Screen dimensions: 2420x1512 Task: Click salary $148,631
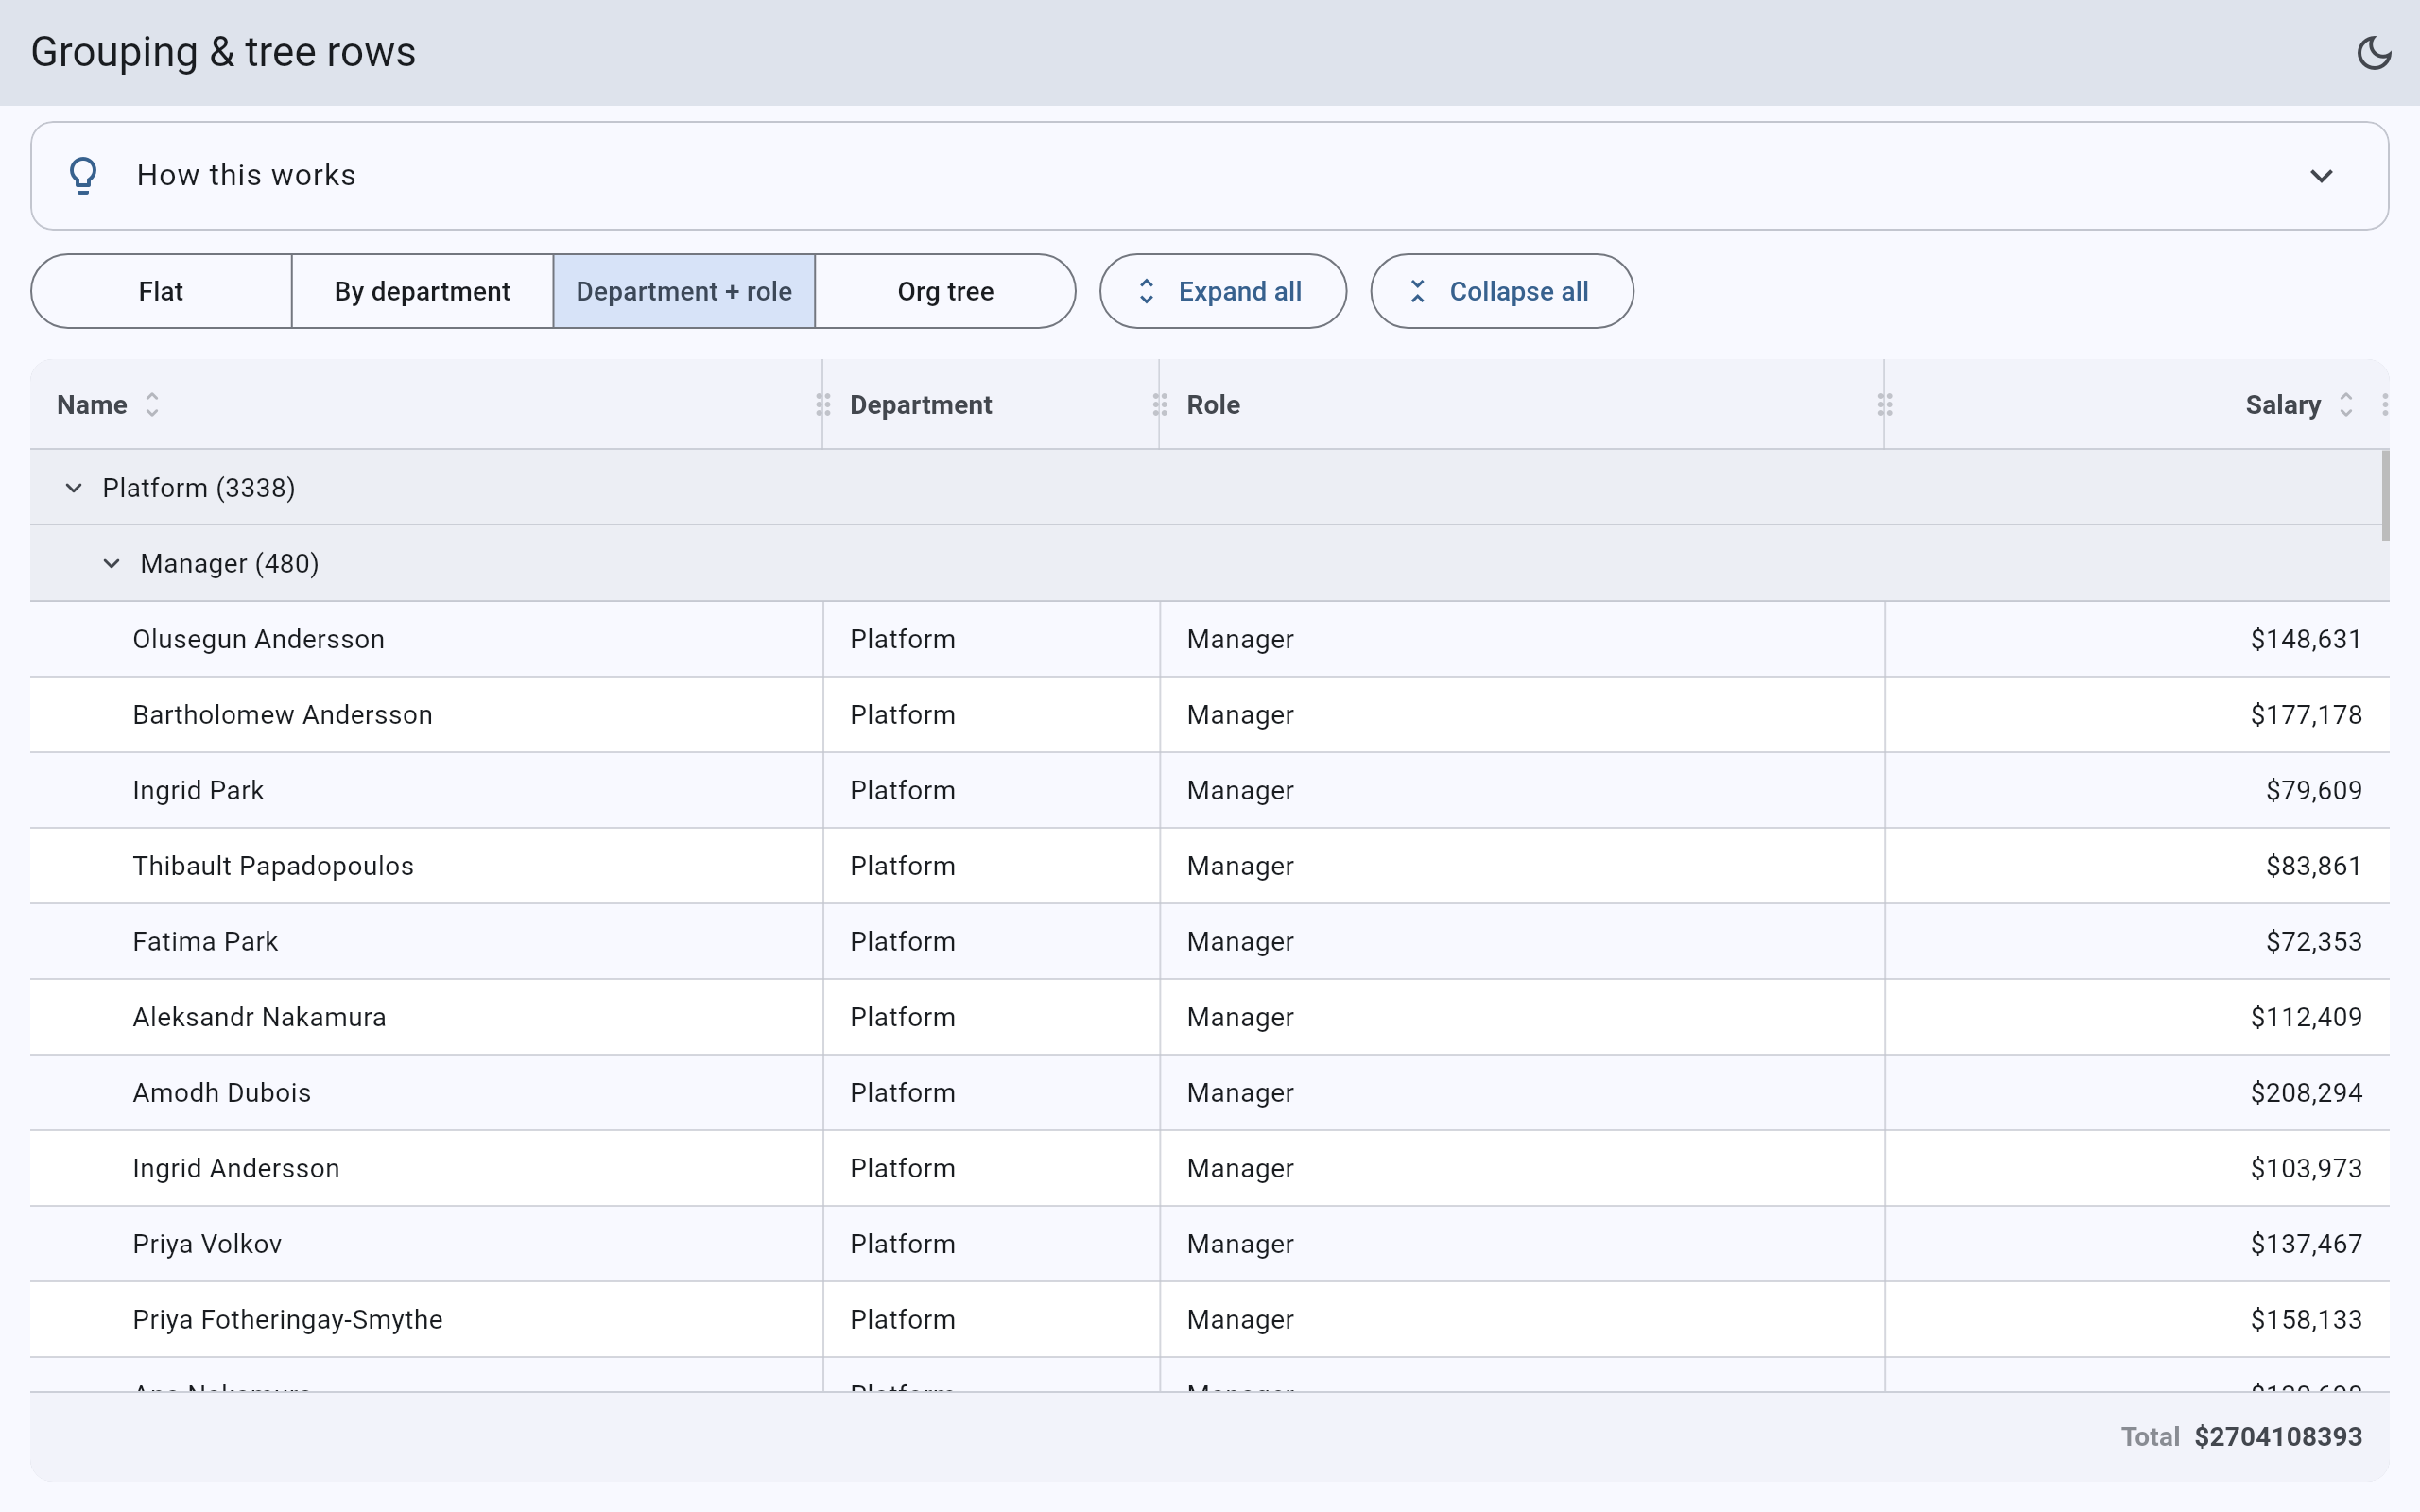click(2306, 639)
